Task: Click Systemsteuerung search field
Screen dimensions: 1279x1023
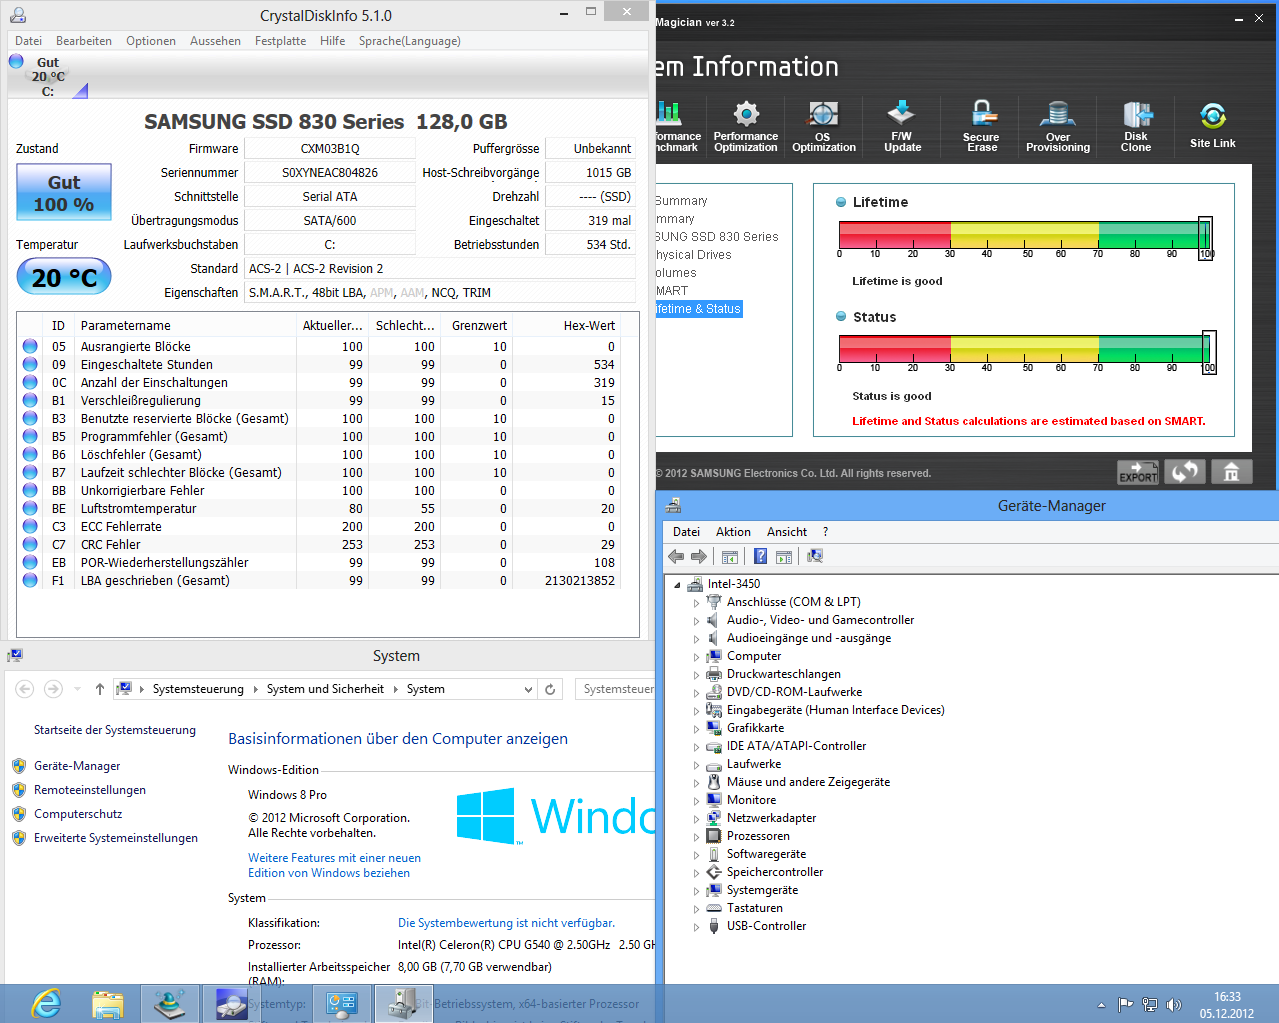Action: (x=615, y=689)
